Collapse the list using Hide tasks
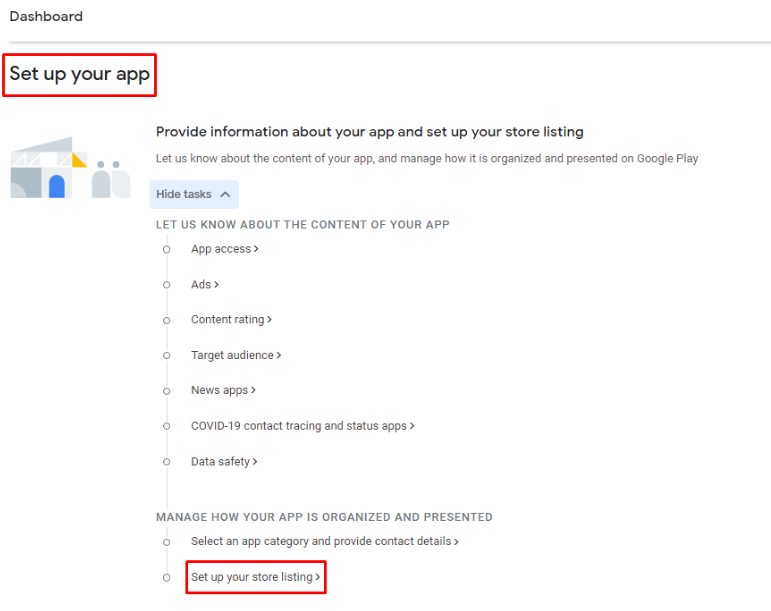The height and width of the screenshot is (611, 771). click(194, 194)
